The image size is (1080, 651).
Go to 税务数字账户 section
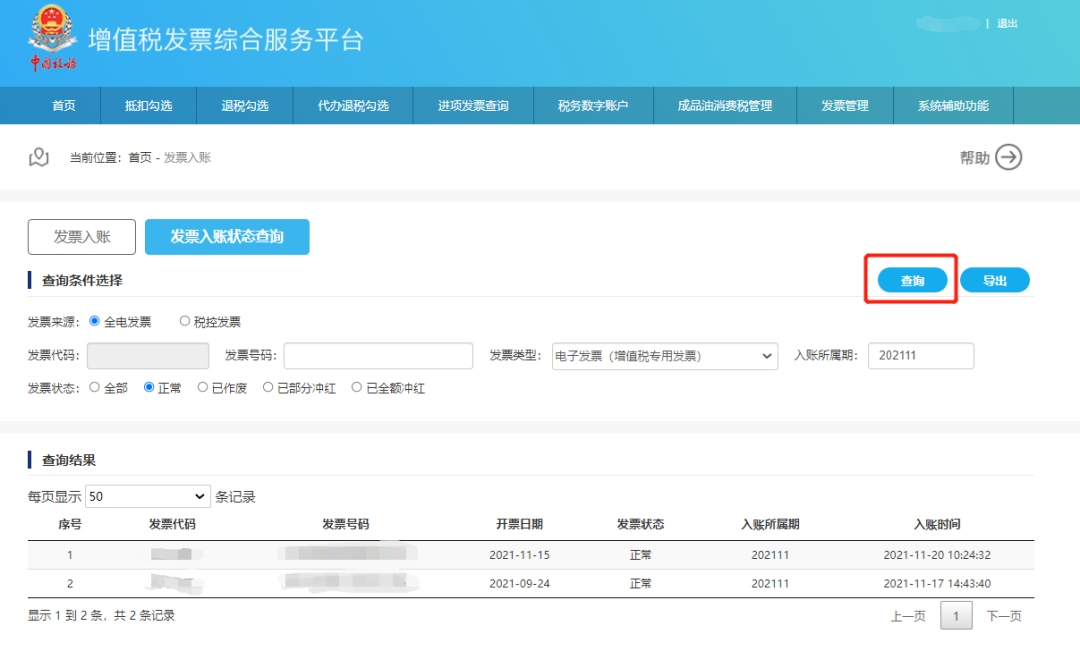tap(593, 105)
